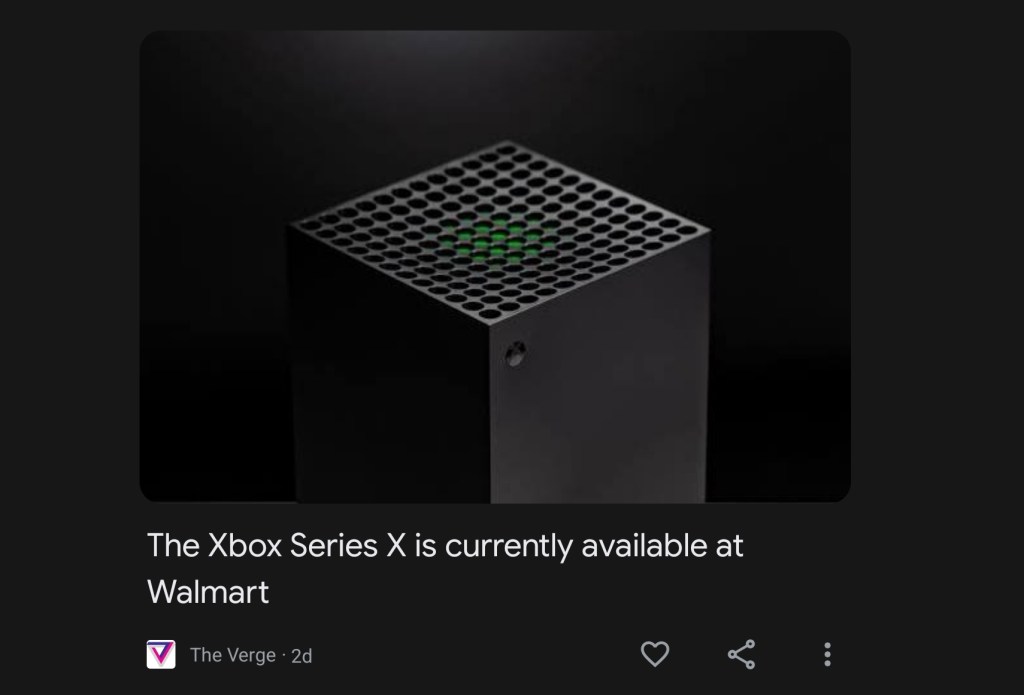Image resolution: width=1024 pixels, height=695 pixels.
Task: Open vertical ellipsis beside share icon
Action: 827,654
